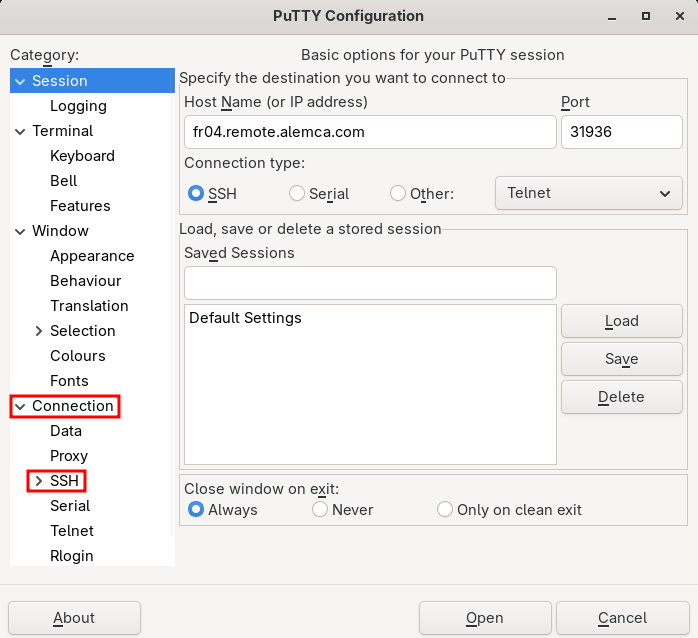Click the Delete session button
This screenshot has height=638, width=698.
[x=621, y=397]
